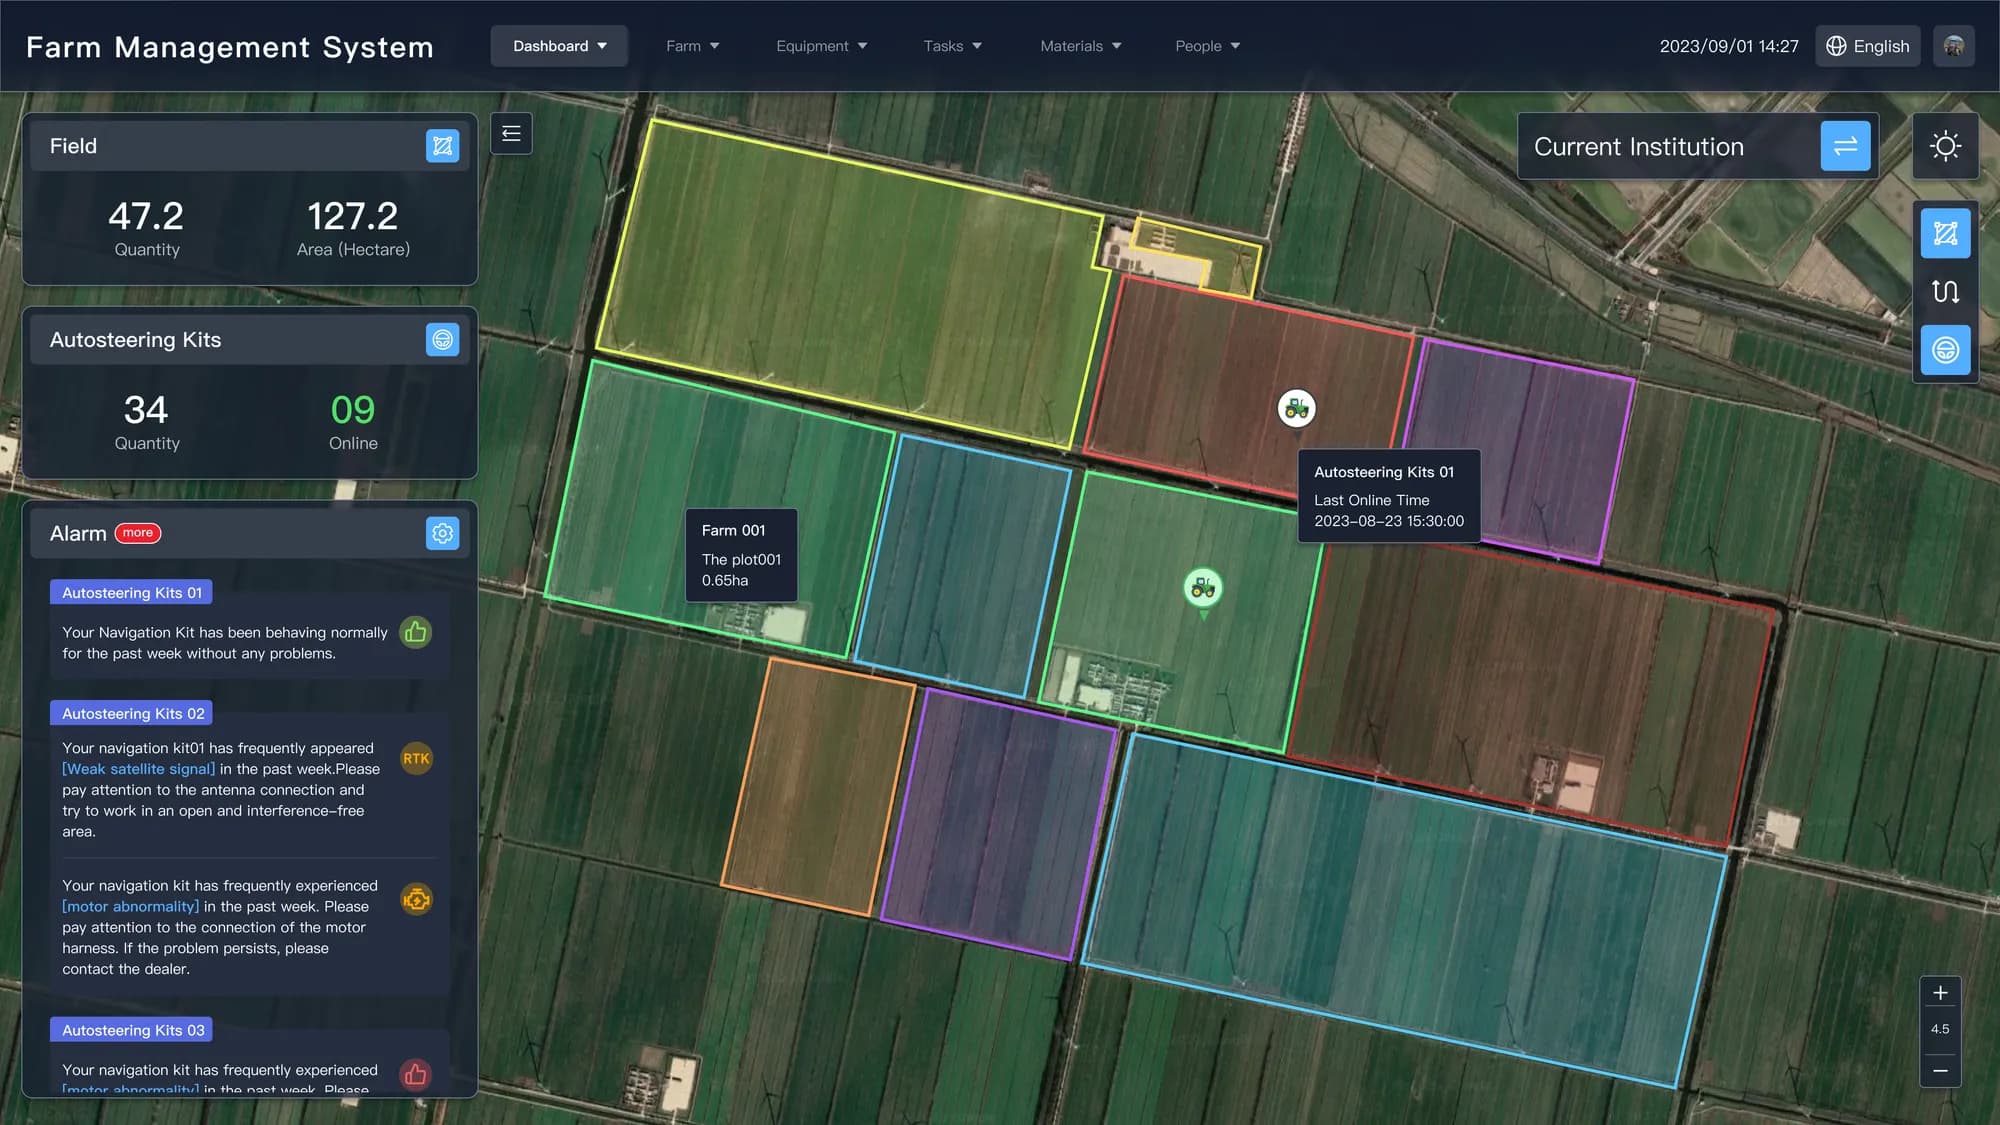
Task: Open the Materials dropdown
Action: click(1080, 46)
